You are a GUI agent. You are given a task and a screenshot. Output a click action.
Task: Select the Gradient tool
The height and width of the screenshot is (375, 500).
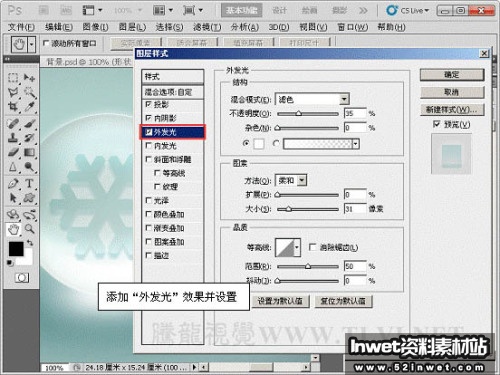tap(29, 153)
